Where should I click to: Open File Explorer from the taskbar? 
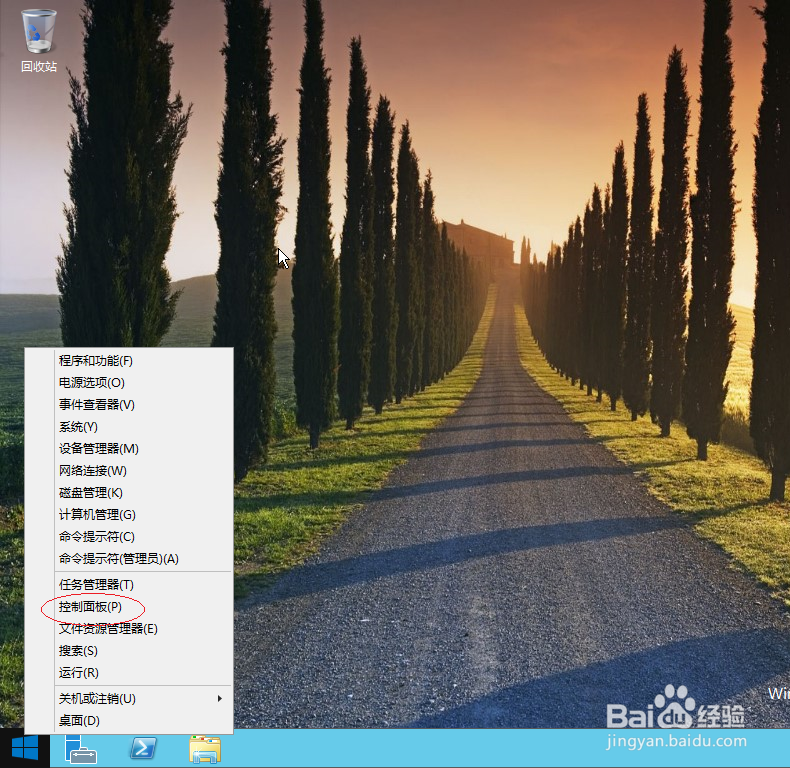[205, 749]
